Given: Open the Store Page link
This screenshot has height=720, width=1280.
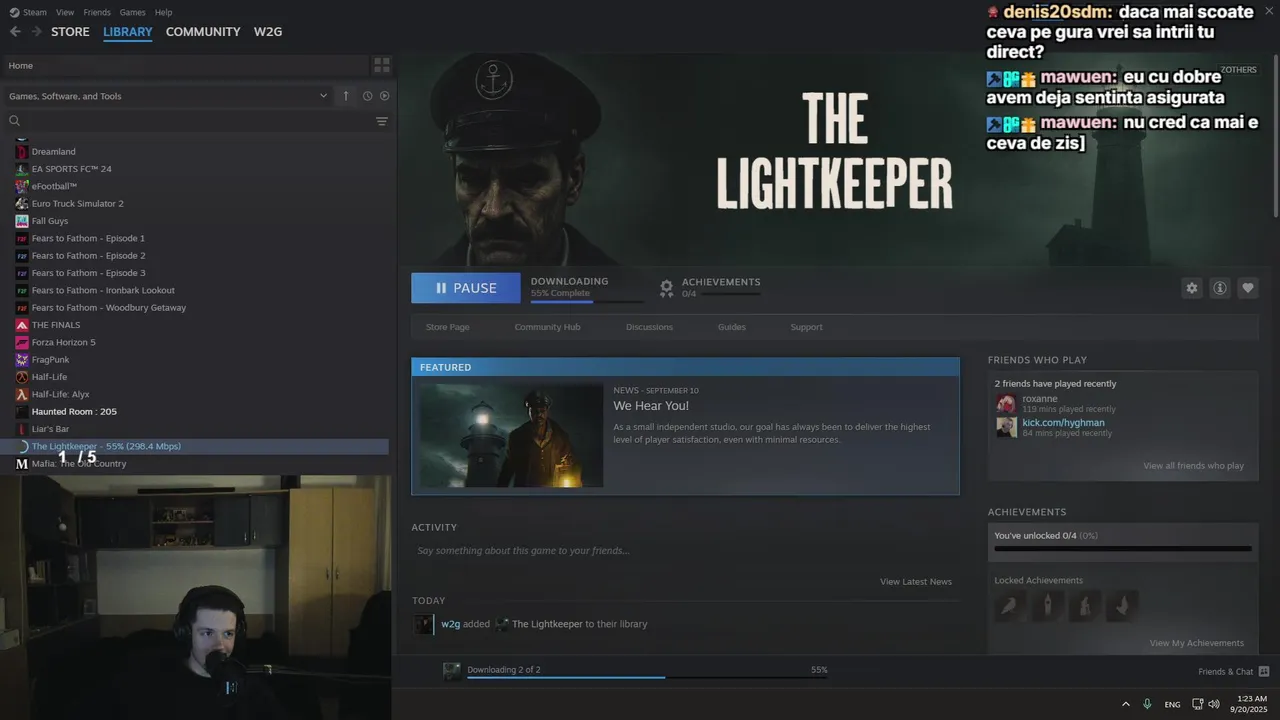Looking at the screenshot, I should 447,327.
